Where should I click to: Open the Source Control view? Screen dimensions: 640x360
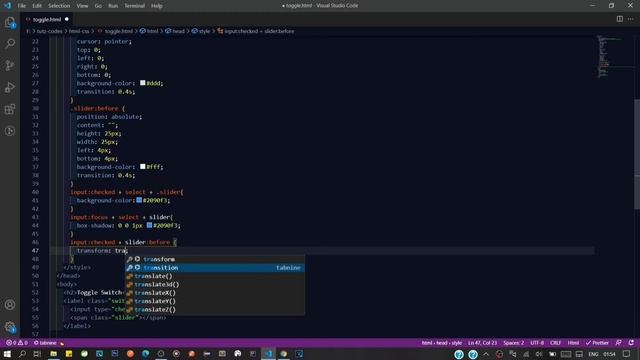coord(10,65)
